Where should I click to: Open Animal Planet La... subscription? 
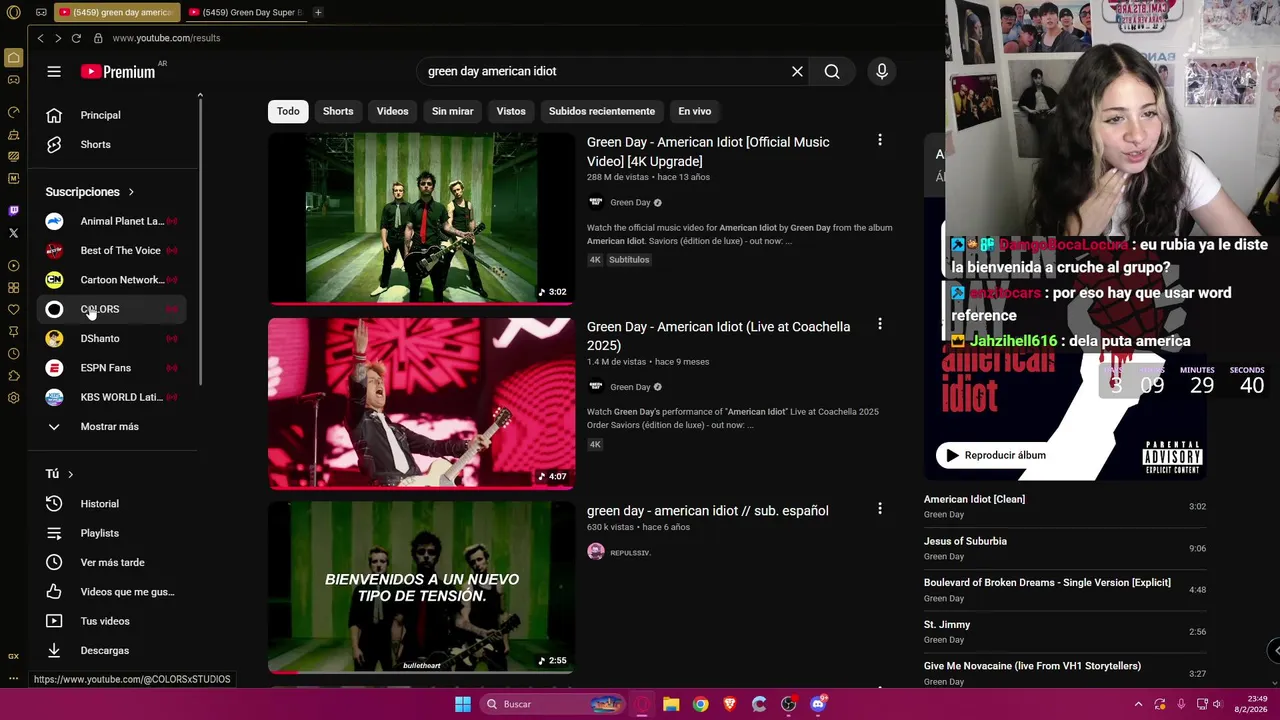tap(112, 221)
